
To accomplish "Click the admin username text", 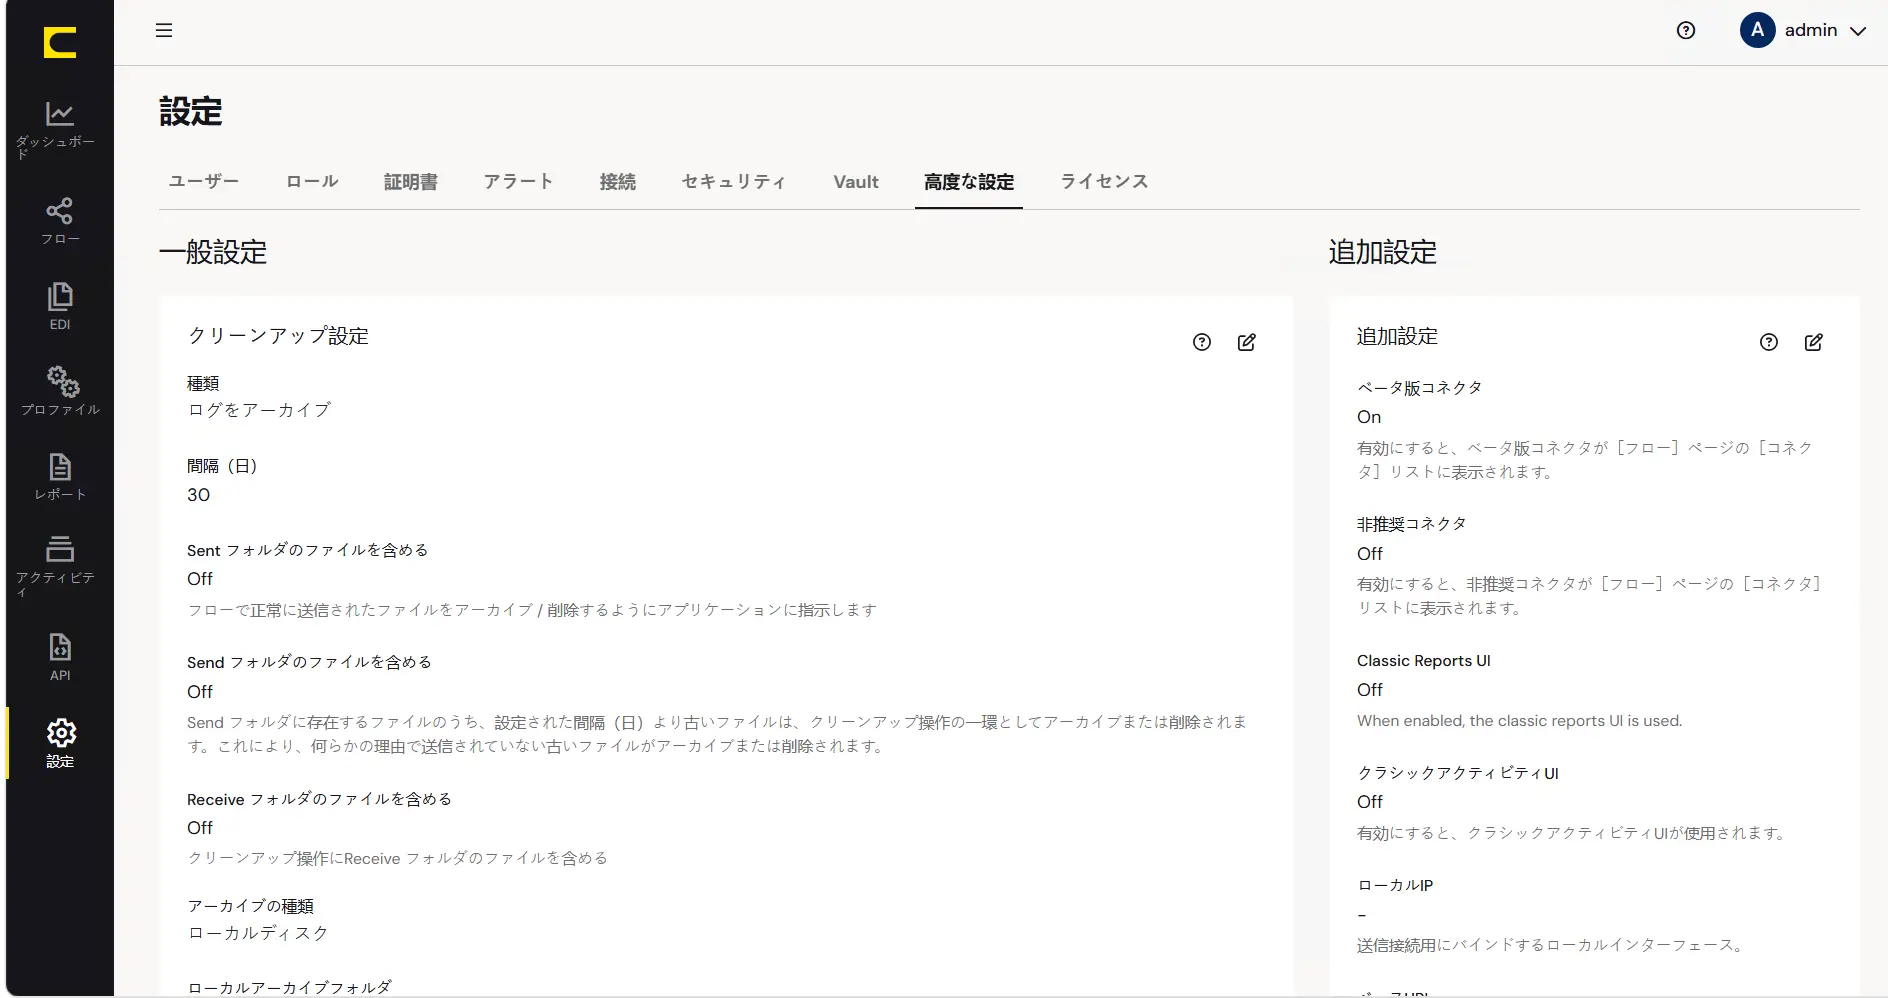I will pos(1811,30).
